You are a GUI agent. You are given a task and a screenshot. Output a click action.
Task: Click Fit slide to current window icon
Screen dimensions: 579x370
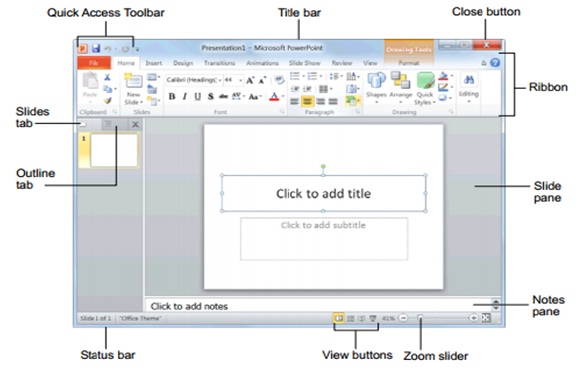486,318
